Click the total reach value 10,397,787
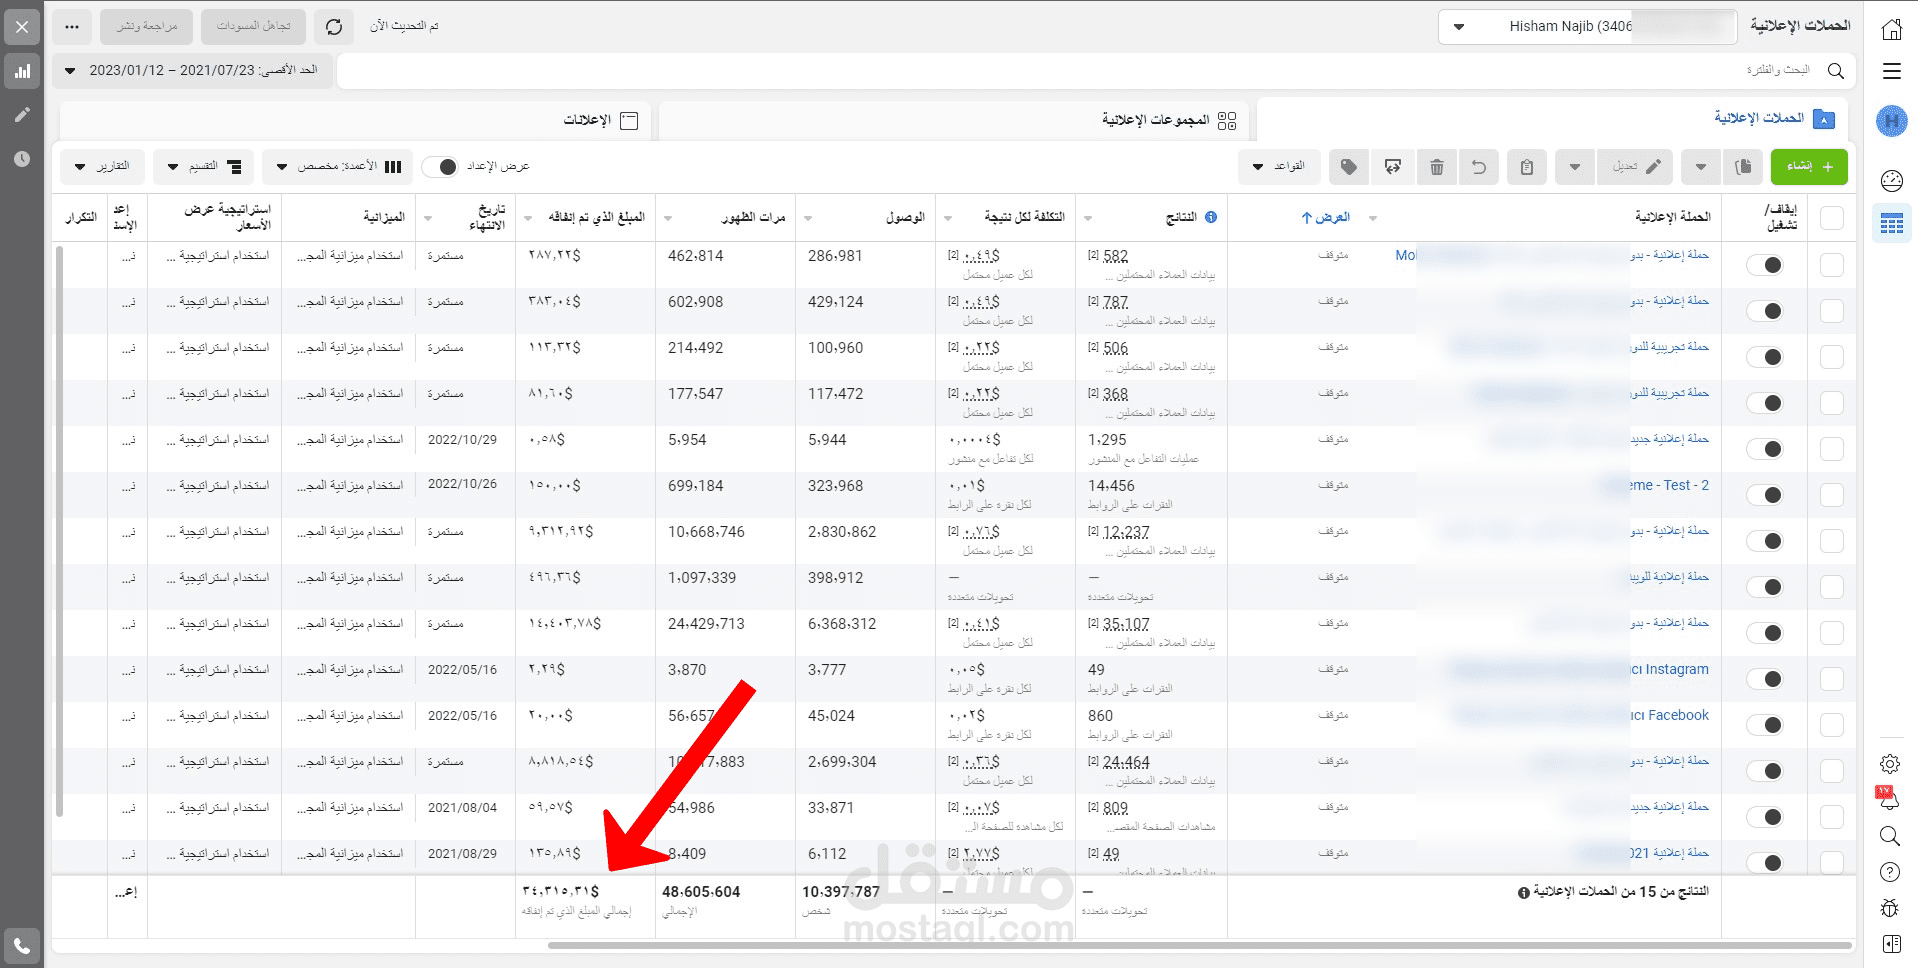The width and height of the screenshot is (1918, 968). tap(841, 892)
